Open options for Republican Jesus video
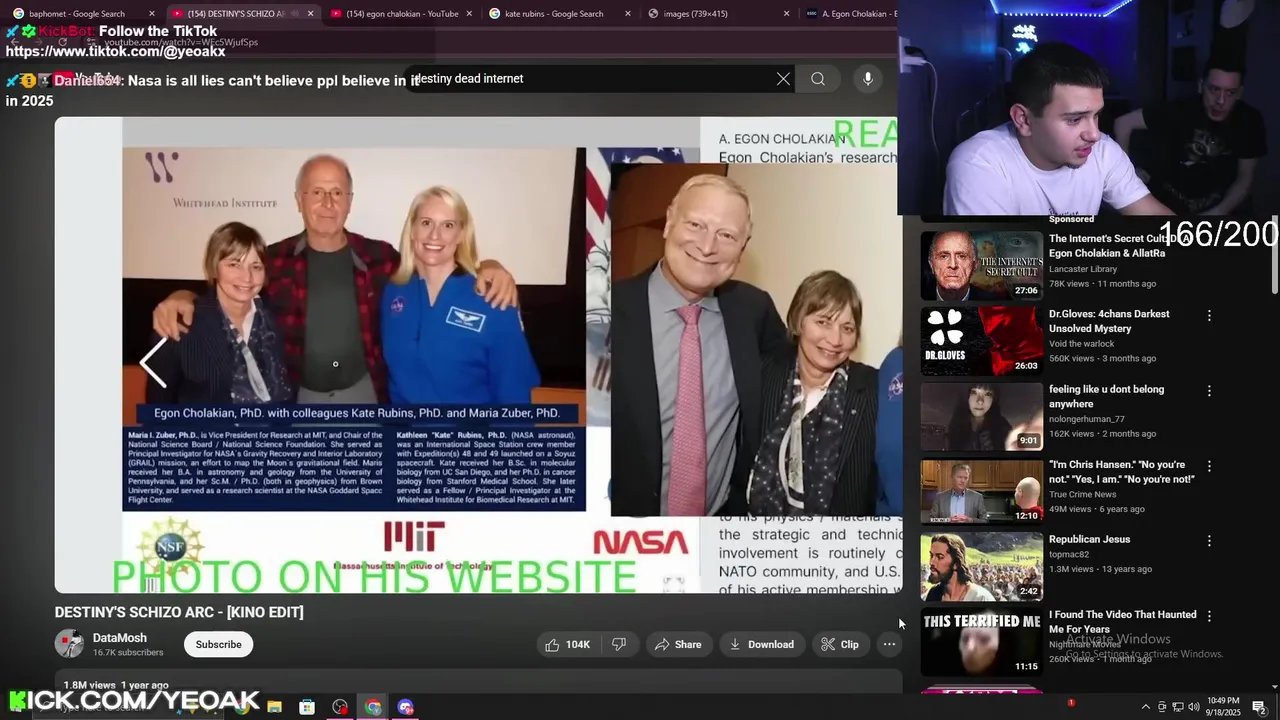The image size is (1280, 720). coord(1209,541)
